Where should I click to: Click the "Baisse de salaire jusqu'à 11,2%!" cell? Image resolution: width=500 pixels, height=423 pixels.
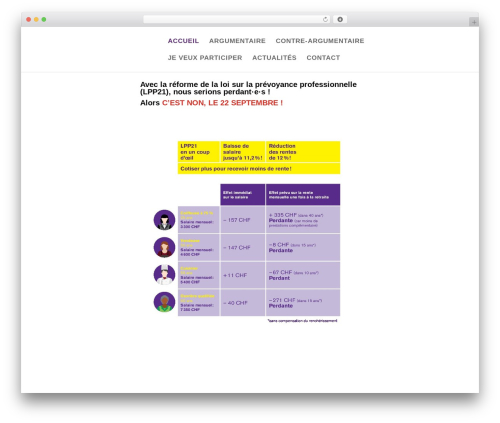[243, 152]
